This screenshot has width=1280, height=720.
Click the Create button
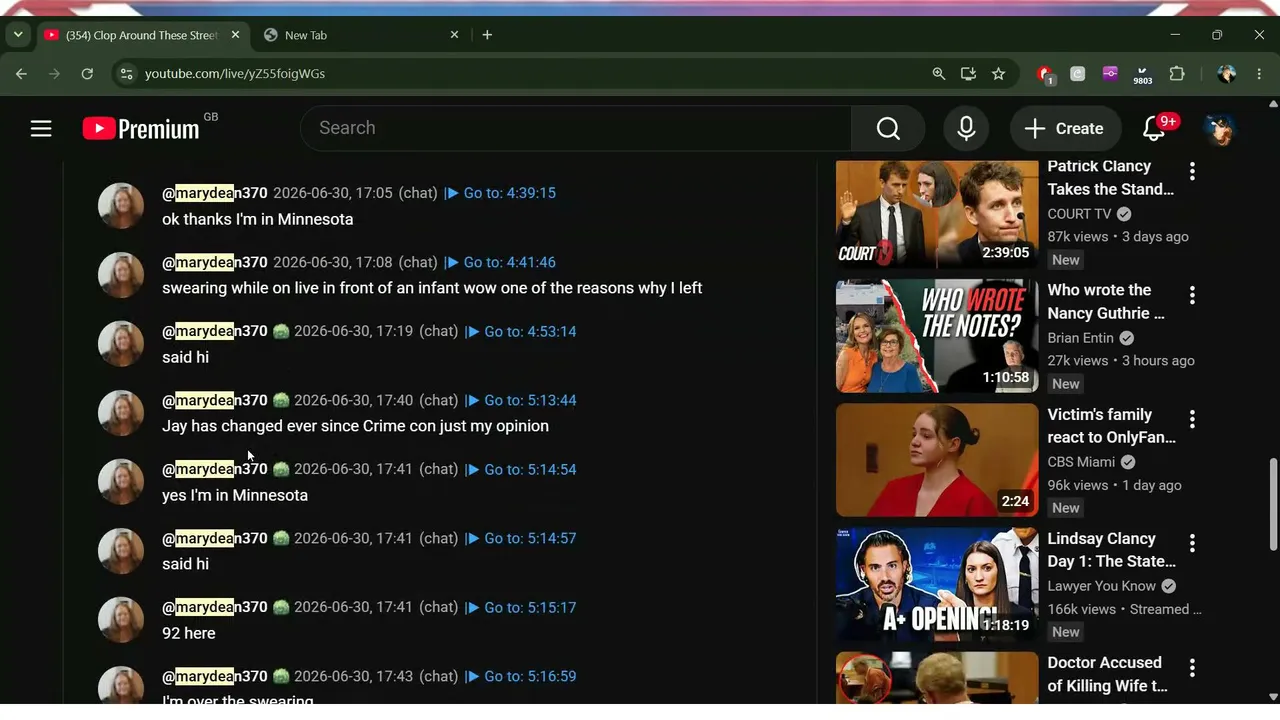pos(1065,128)
